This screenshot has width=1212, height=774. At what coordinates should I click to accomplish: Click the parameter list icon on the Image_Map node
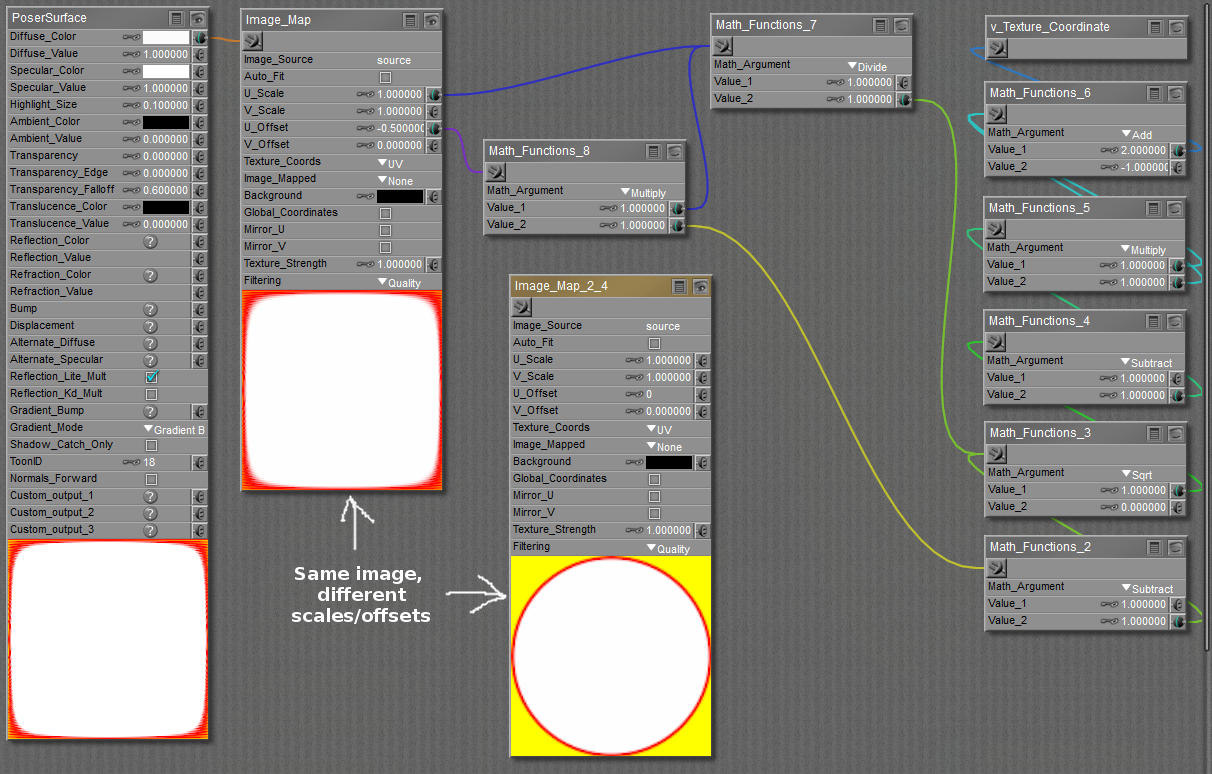pos(410,19)
